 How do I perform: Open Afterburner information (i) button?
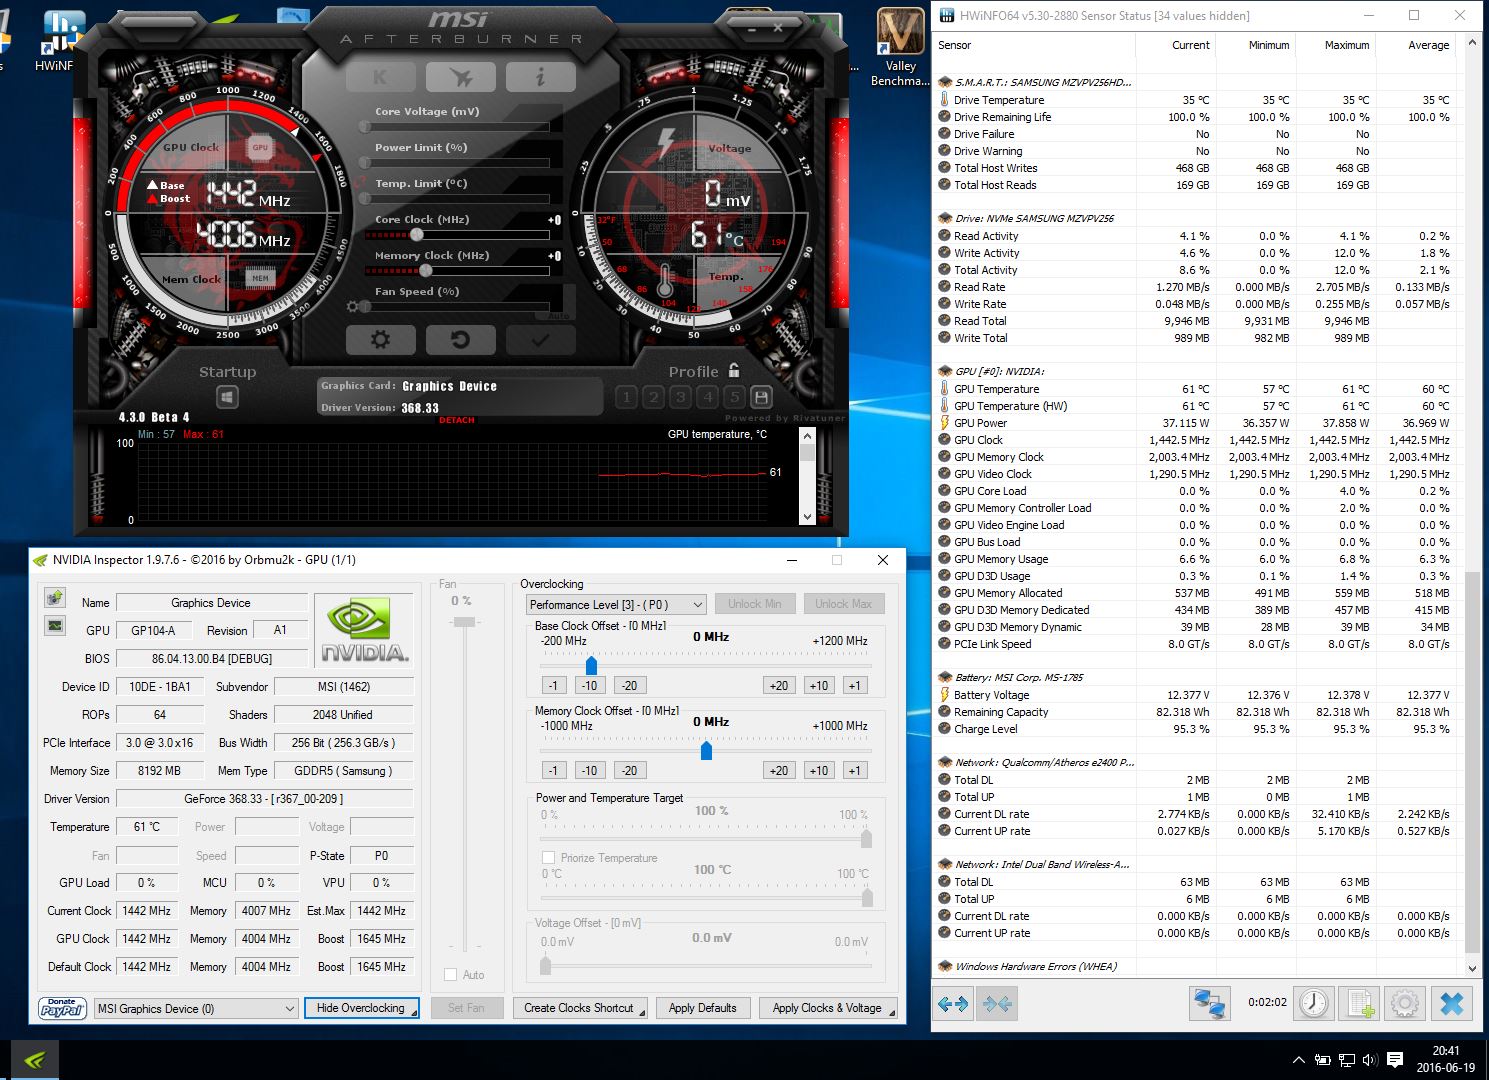tap(540, 77)
